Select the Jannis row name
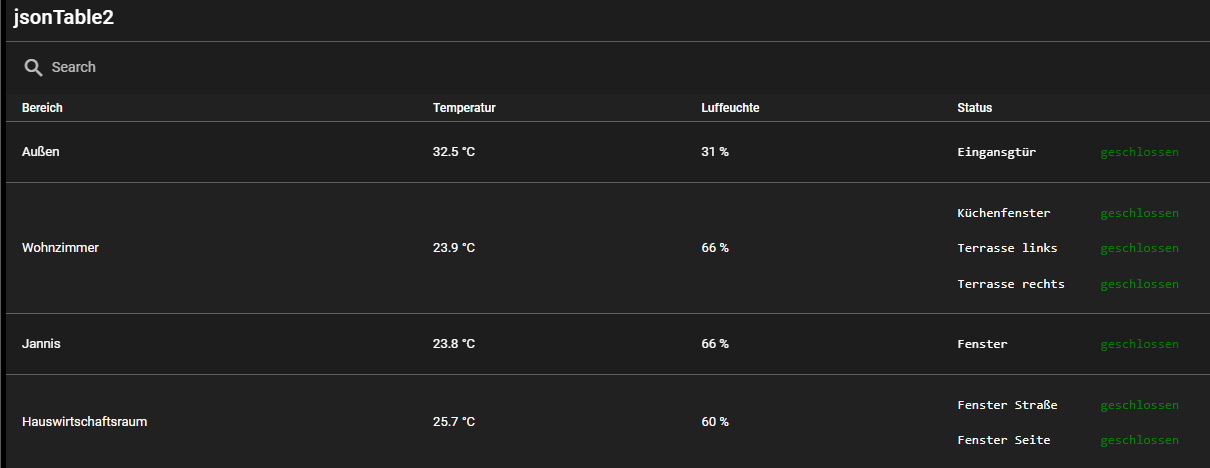The width and height of the screenshot is (1210, 468). click(41, 344)
